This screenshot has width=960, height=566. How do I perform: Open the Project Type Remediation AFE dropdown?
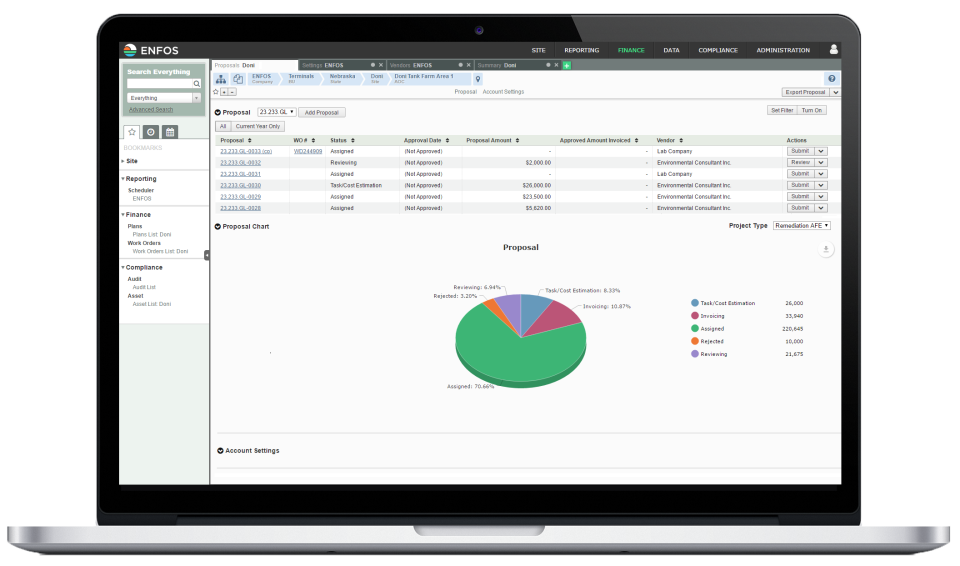801,225
